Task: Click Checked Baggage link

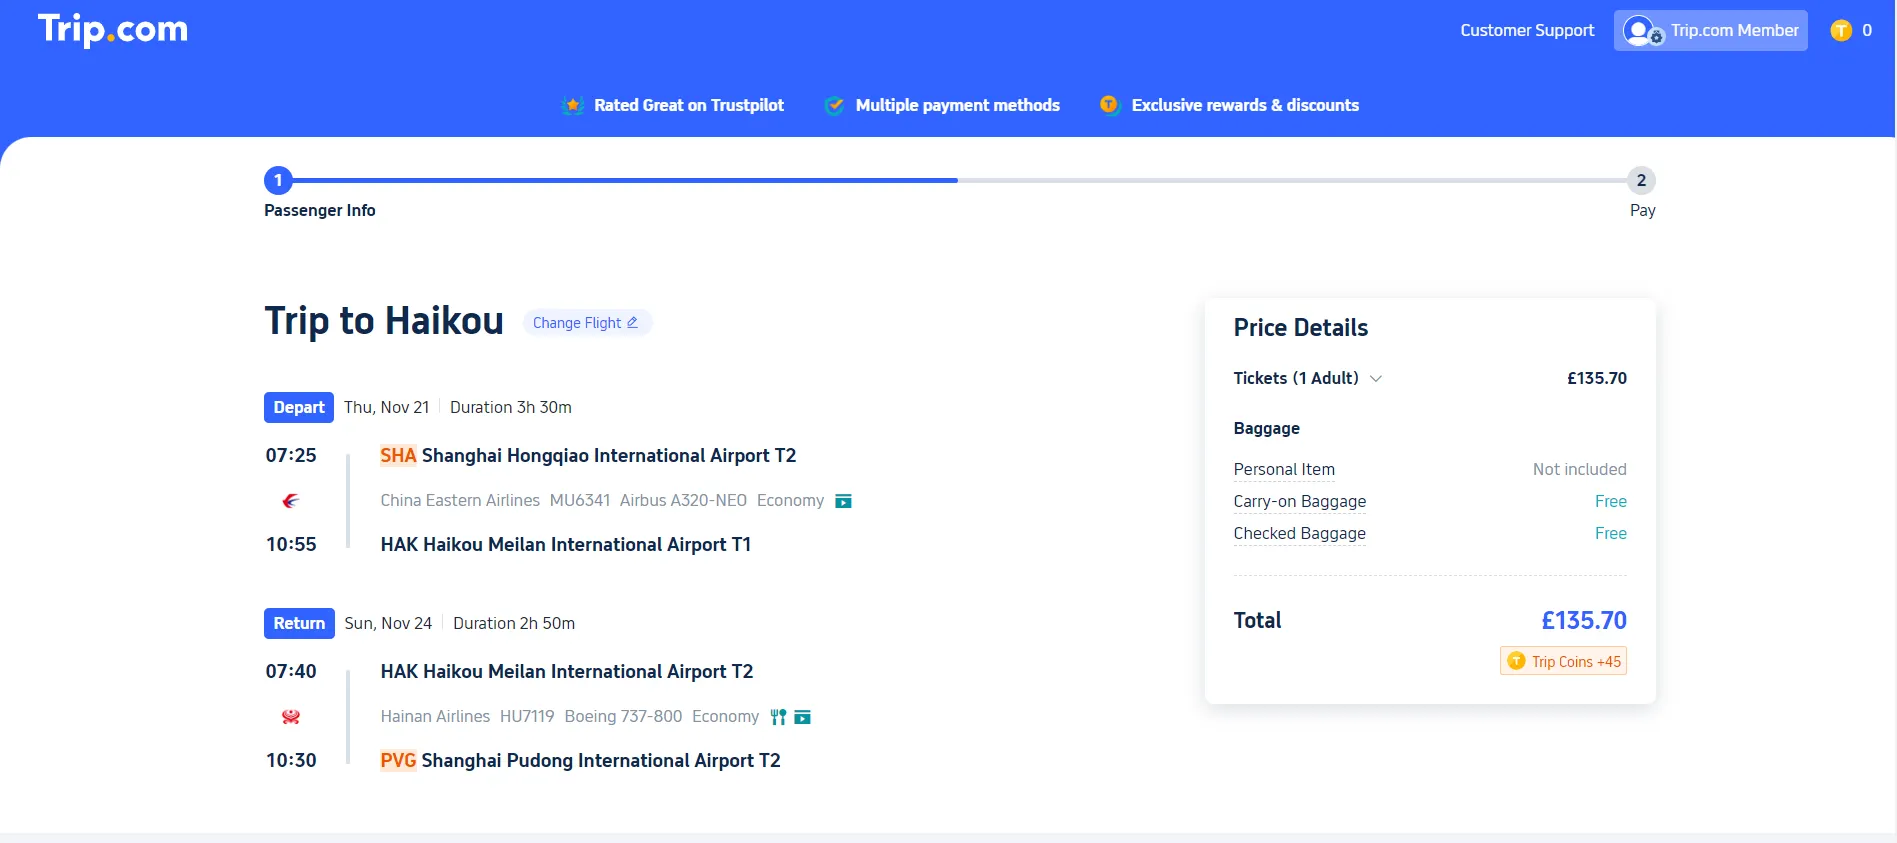Action: tap(1300, 533)
